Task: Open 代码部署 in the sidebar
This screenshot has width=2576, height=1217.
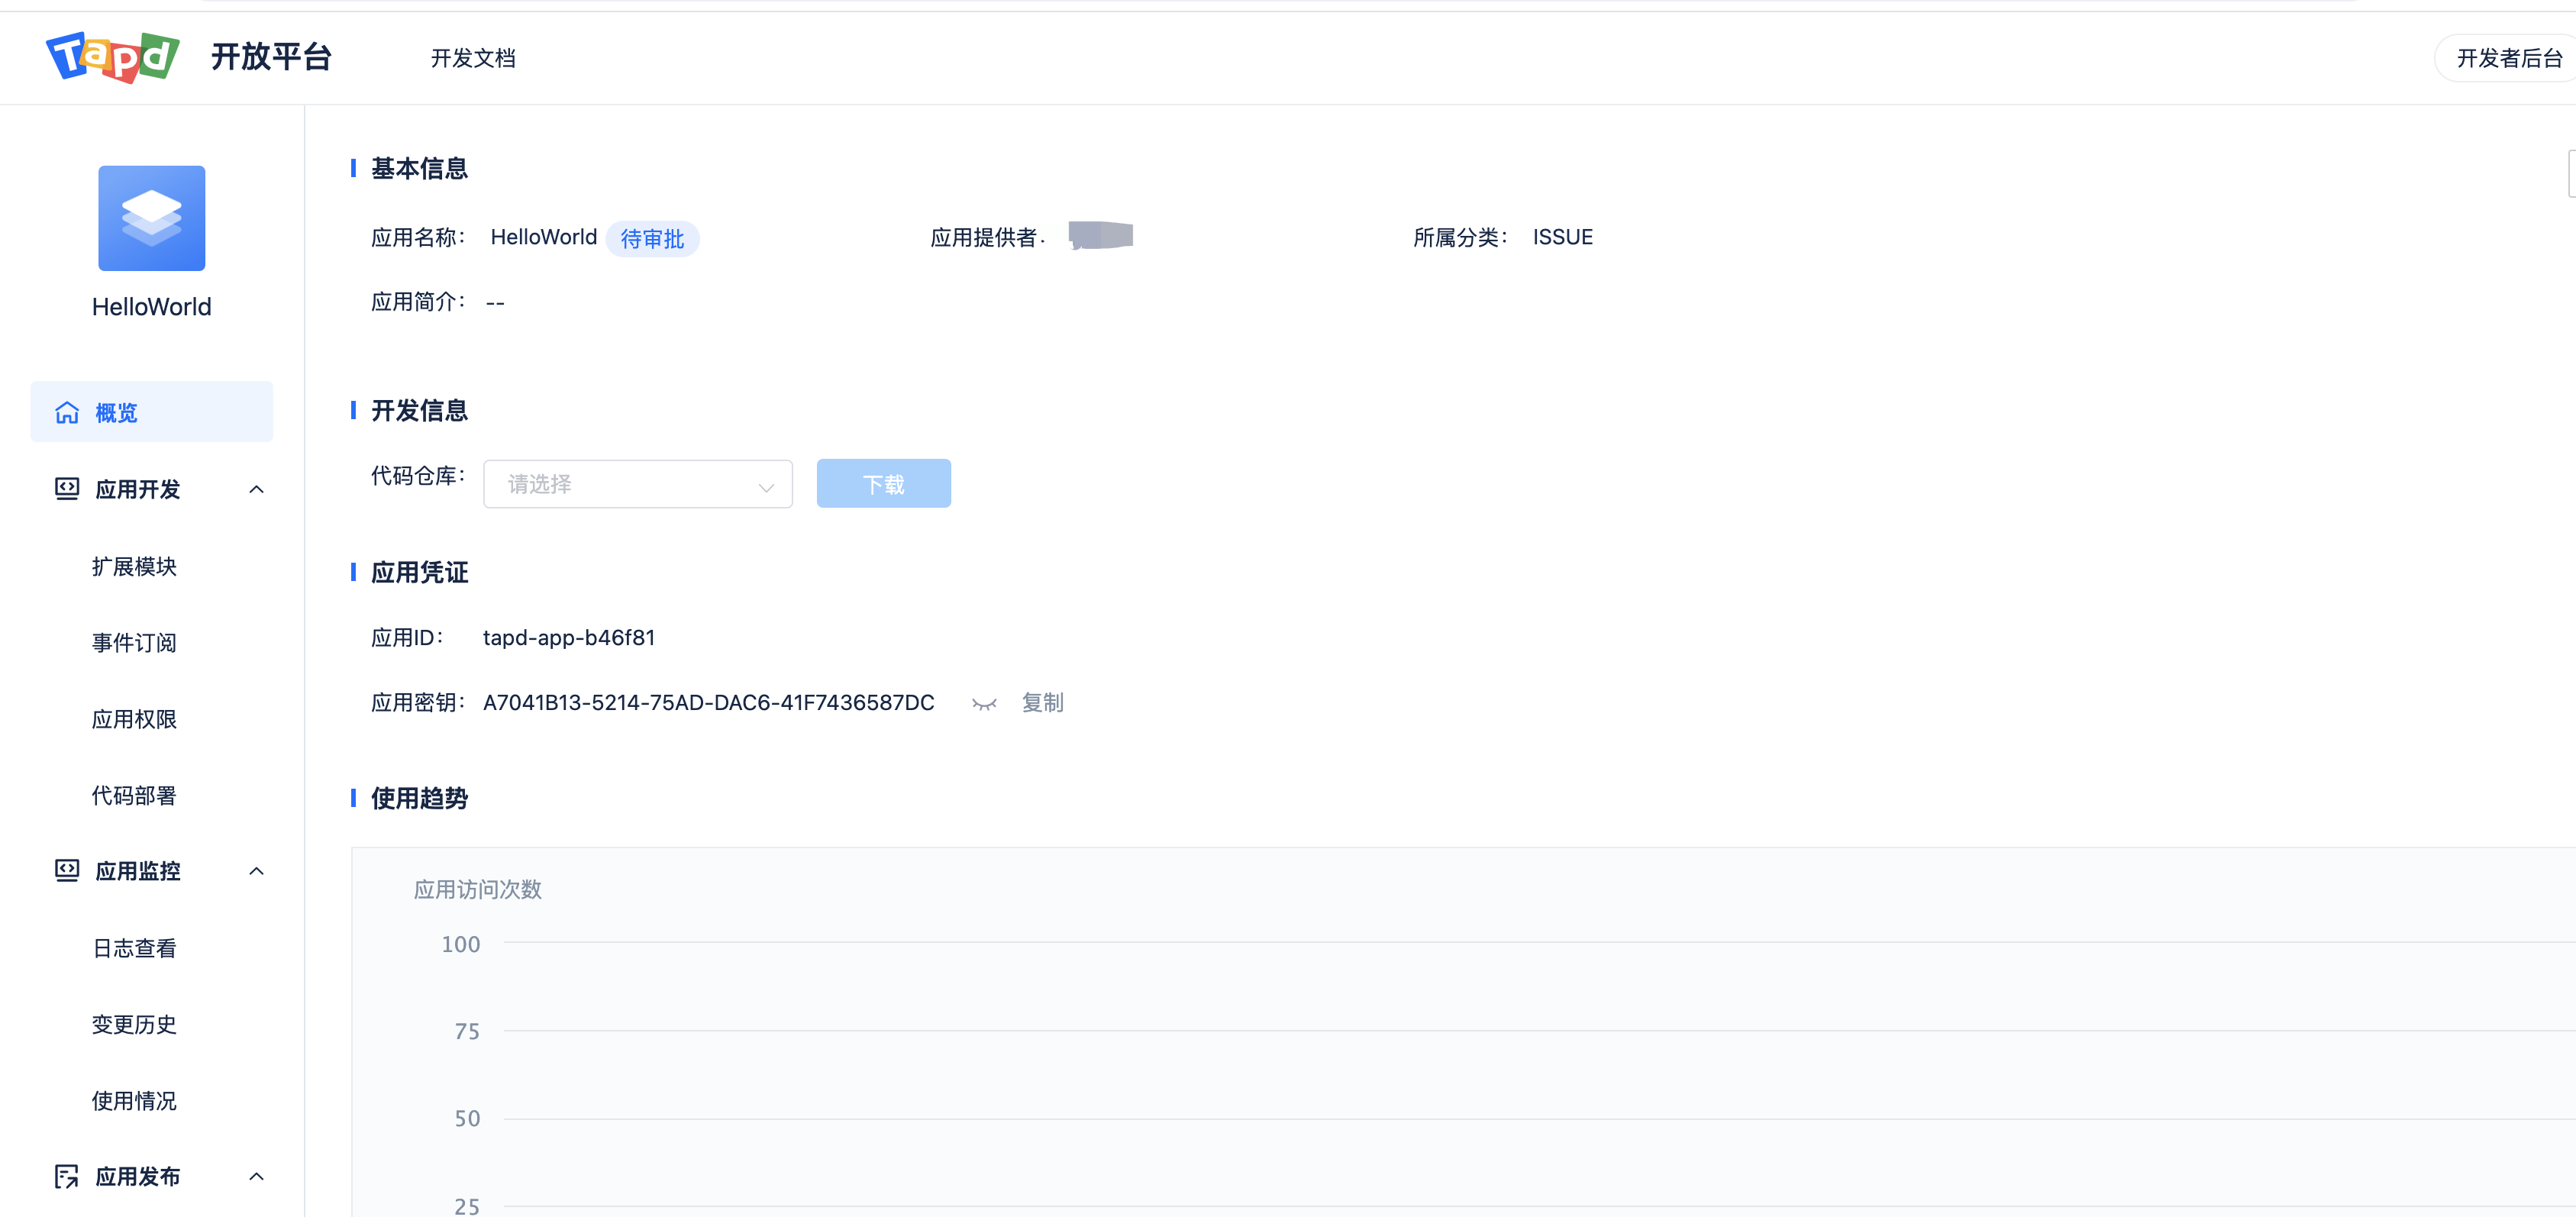Action: [134, 795]
